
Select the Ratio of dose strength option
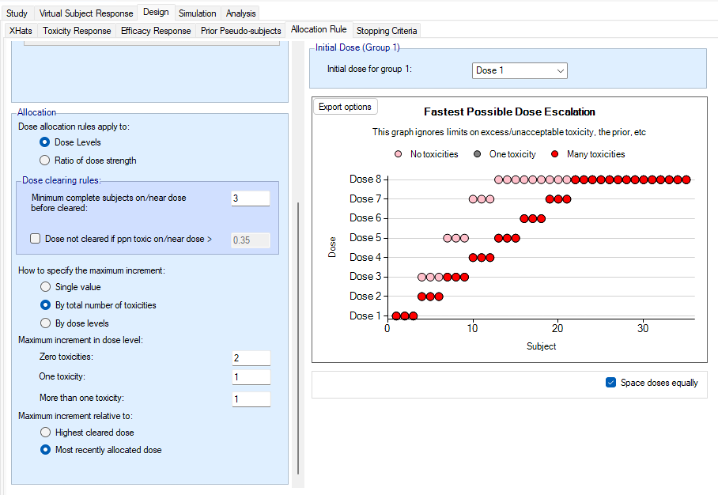pos(45,160)
